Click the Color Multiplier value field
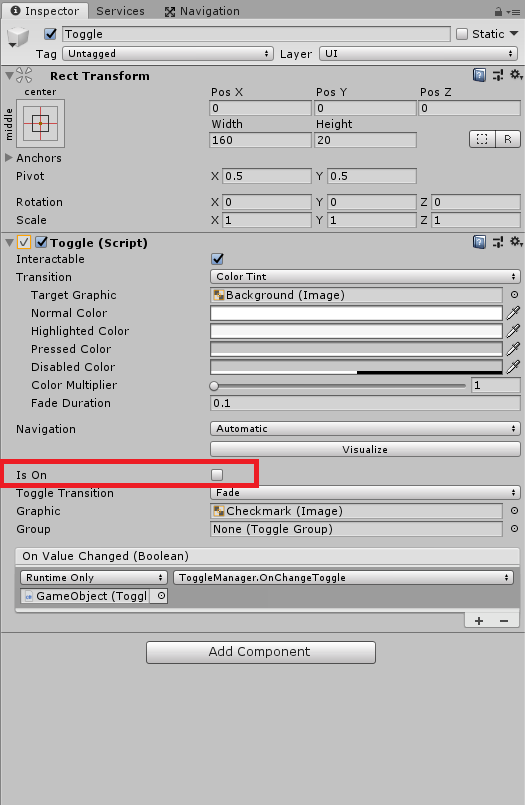Viewport: 525px width, 805px height. click(x=496, y=385)
